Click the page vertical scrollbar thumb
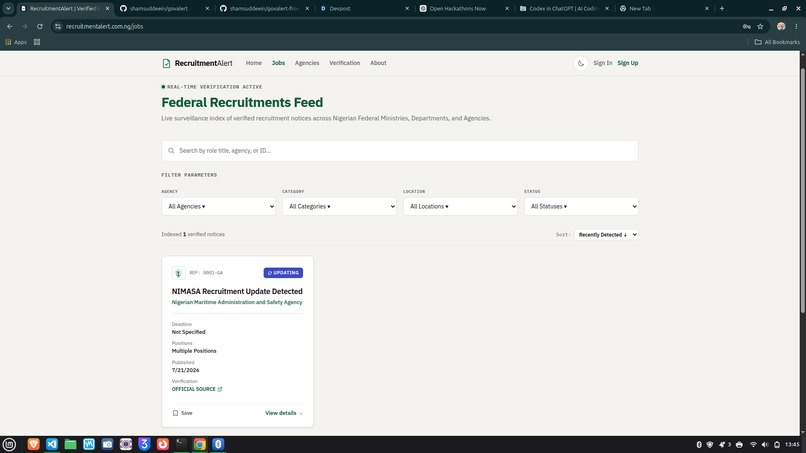 click(x=802, y=190)
